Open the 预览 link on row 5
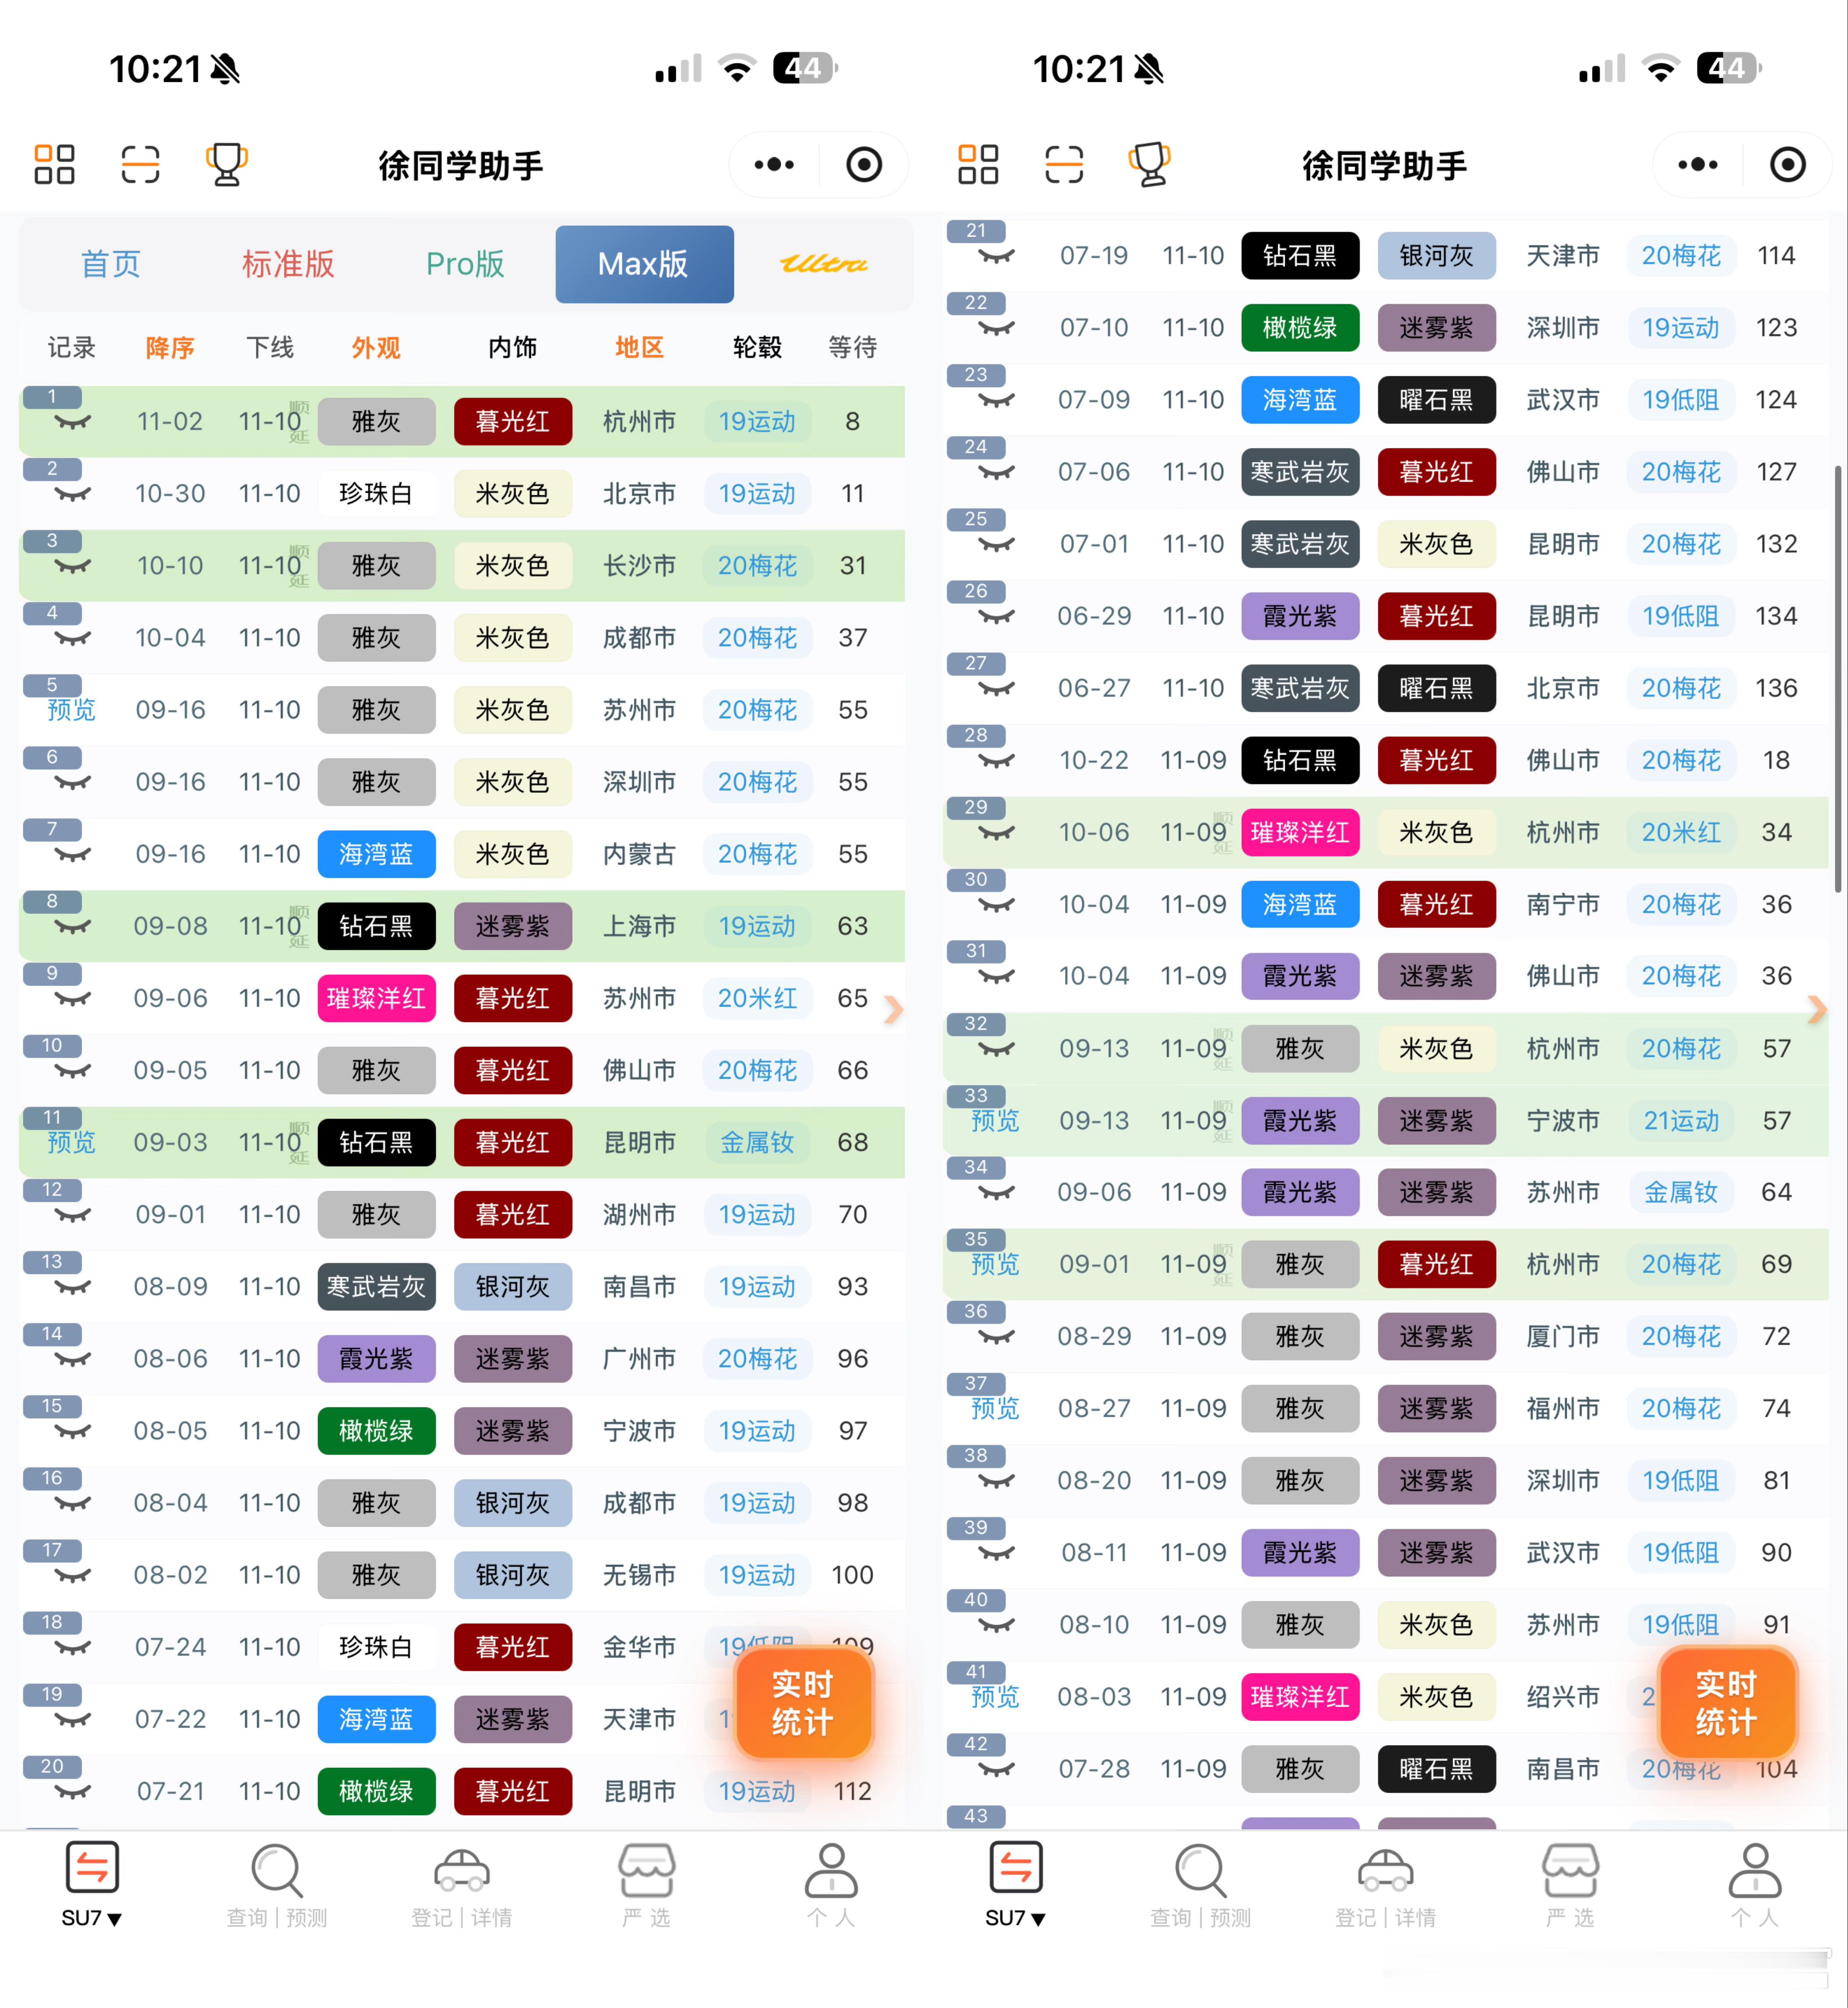 tap(72, 710)
